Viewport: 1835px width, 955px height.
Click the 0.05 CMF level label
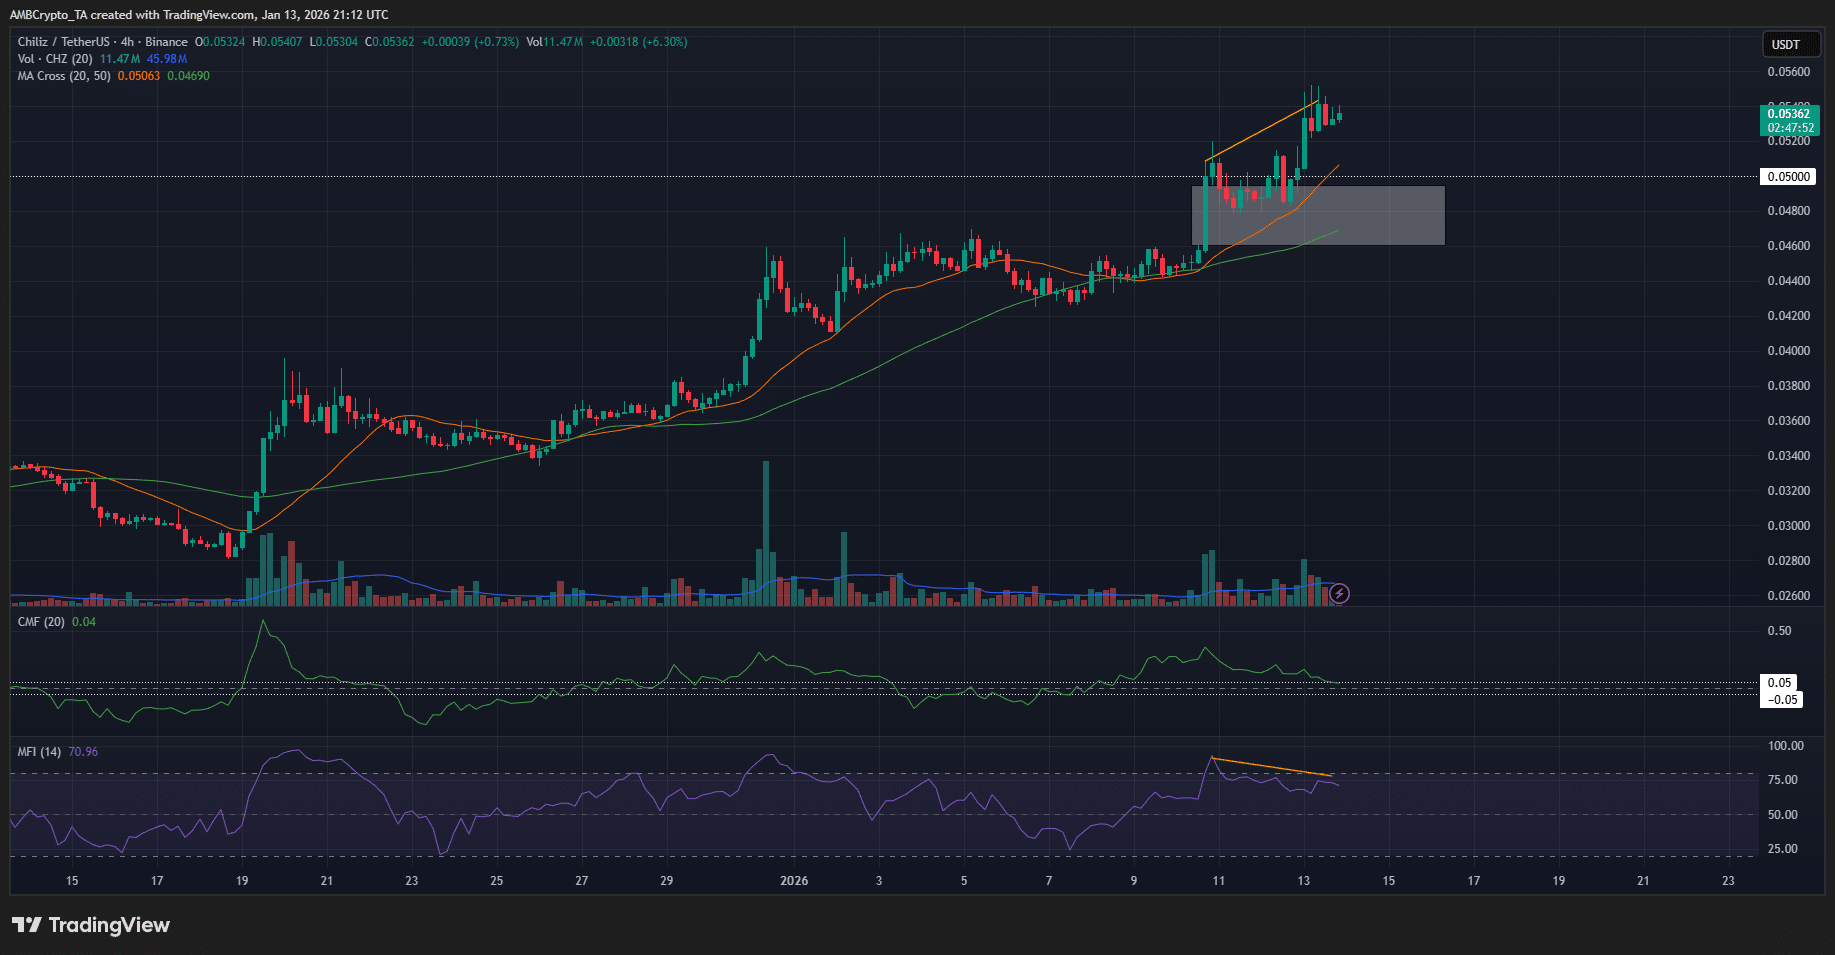tap(1779, 683)
